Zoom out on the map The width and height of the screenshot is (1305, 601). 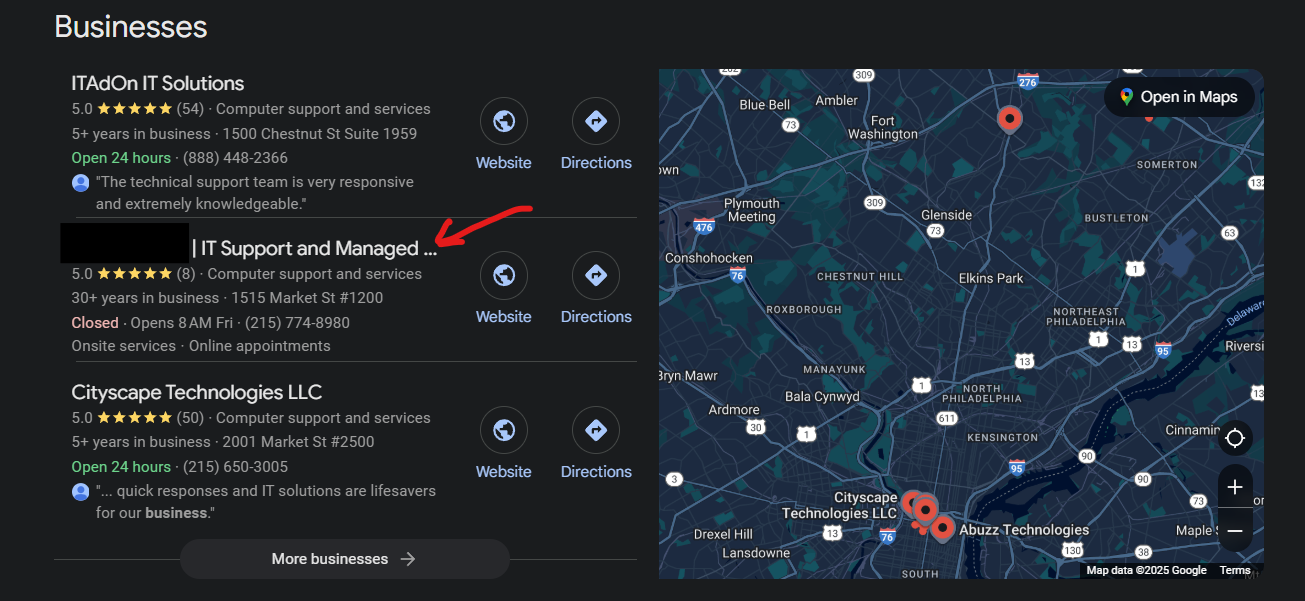point(1235,530)
